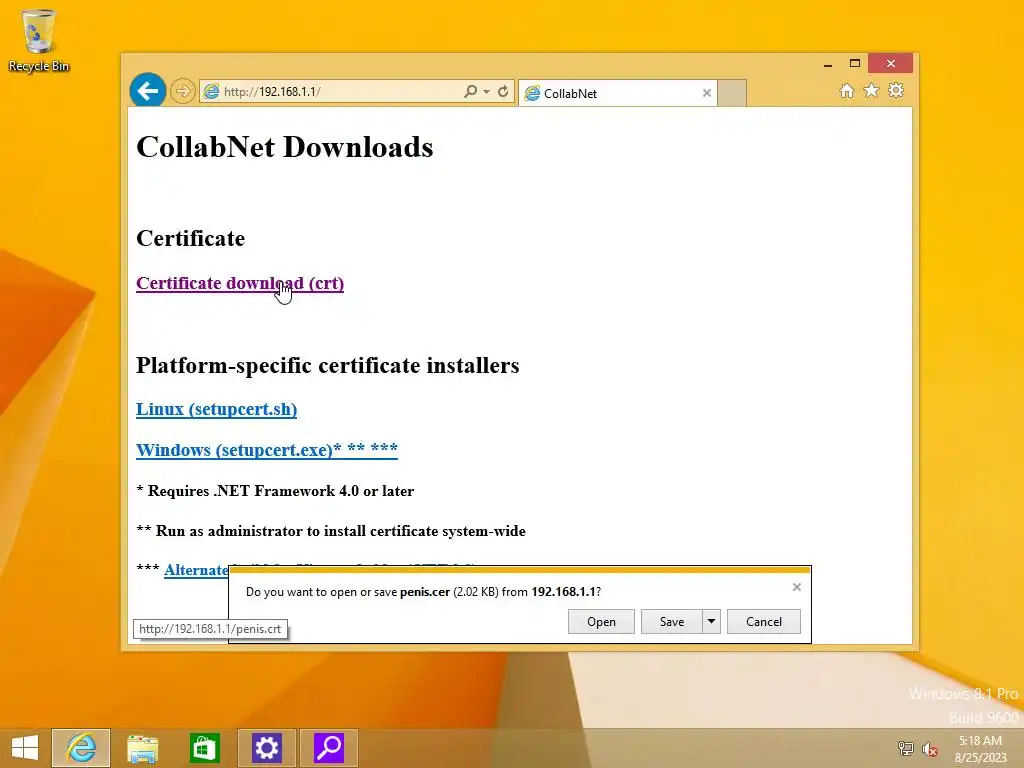
Task: Cancel the penis.cer download prompt
Action: click(x=763, y=622)
